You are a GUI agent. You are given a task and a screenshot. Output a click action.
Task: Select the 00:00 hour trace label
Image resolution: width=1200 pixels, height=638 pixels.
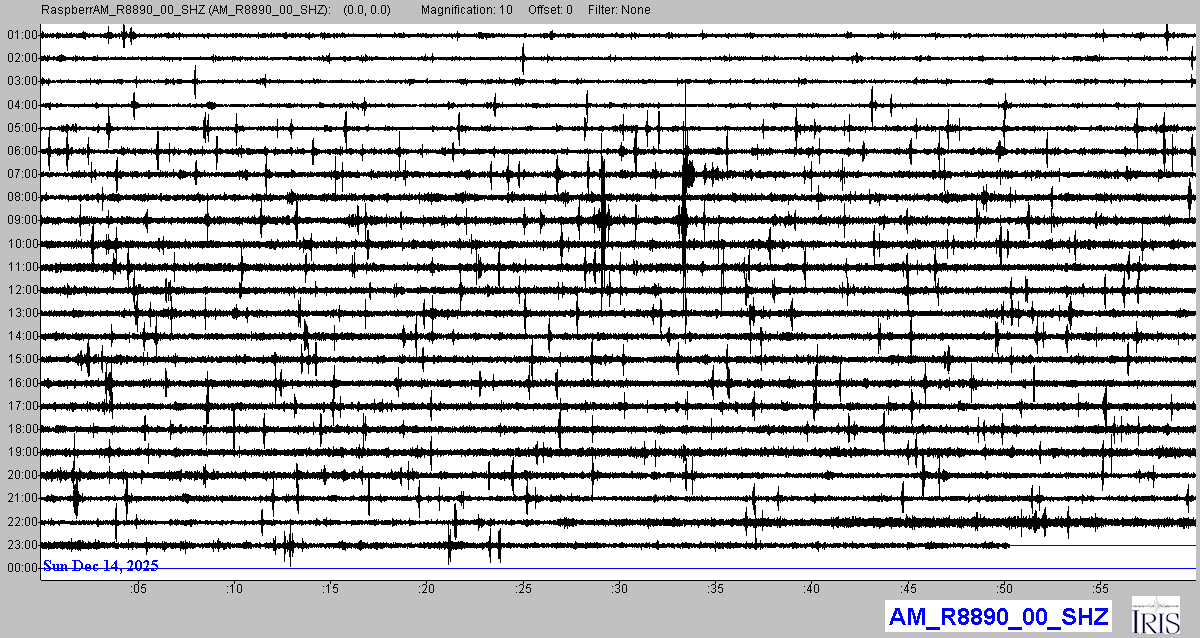[21, 568]
